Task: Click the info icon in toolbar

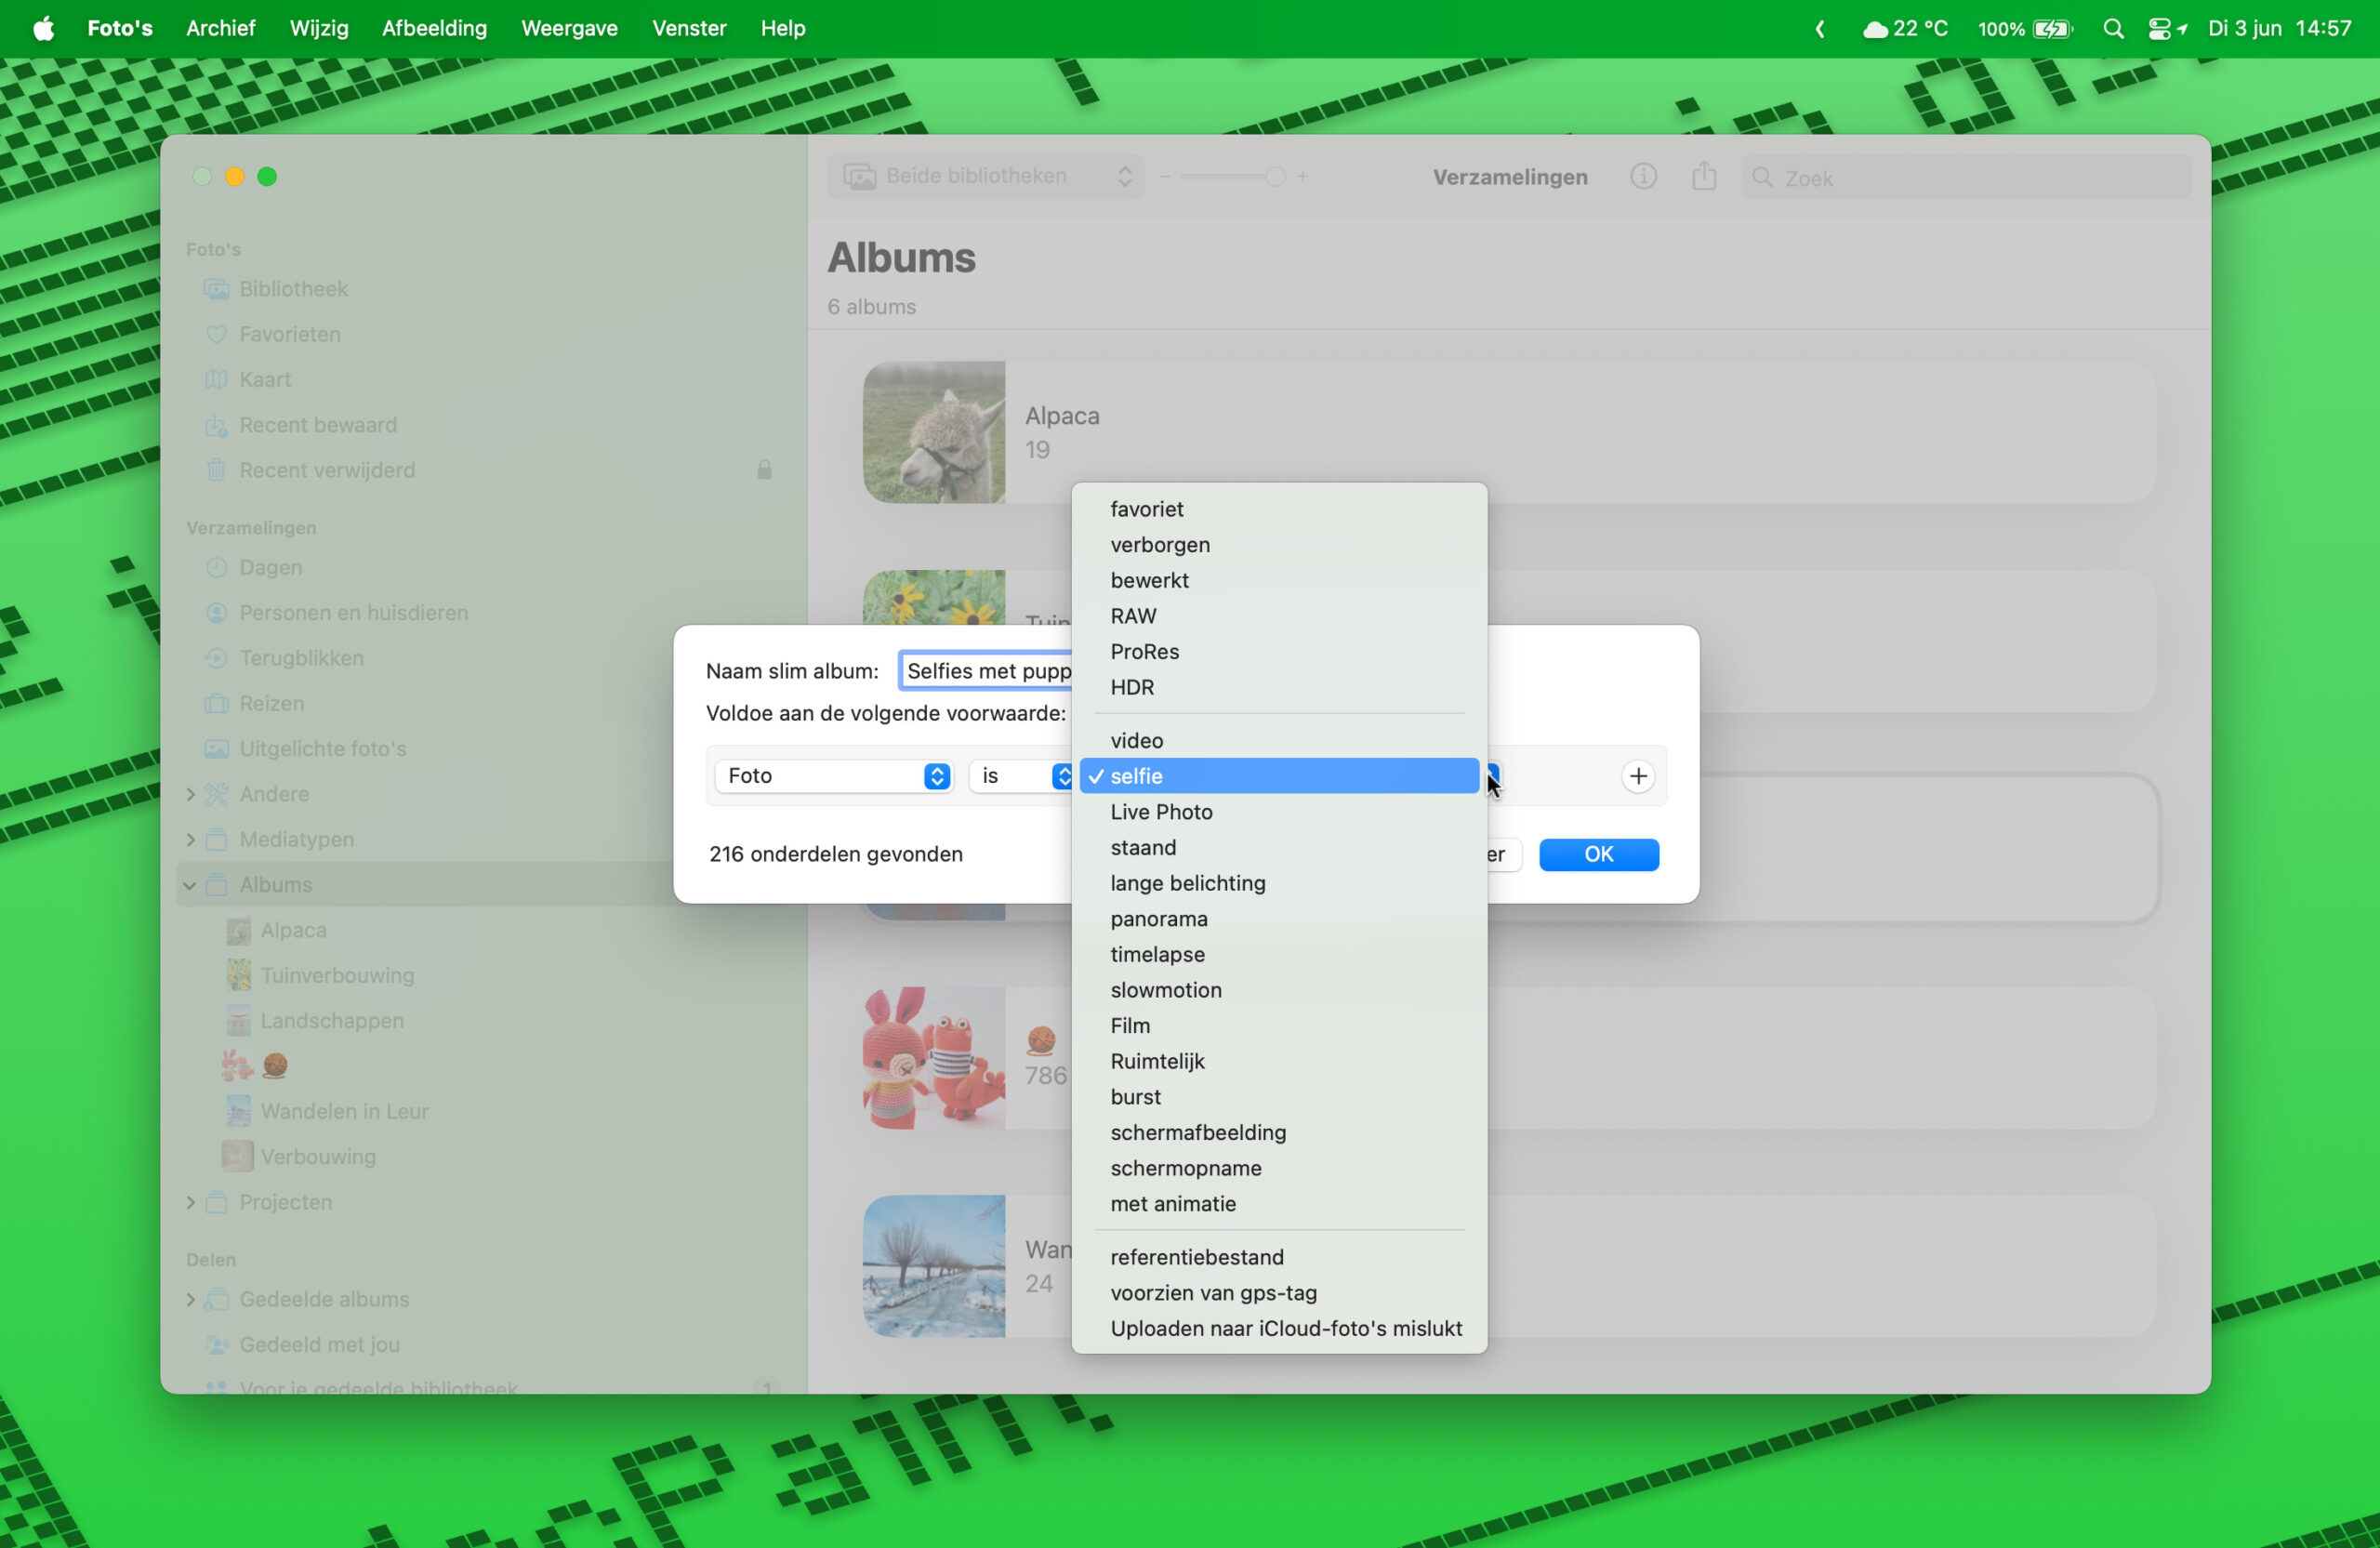Action: [1643, 177]
